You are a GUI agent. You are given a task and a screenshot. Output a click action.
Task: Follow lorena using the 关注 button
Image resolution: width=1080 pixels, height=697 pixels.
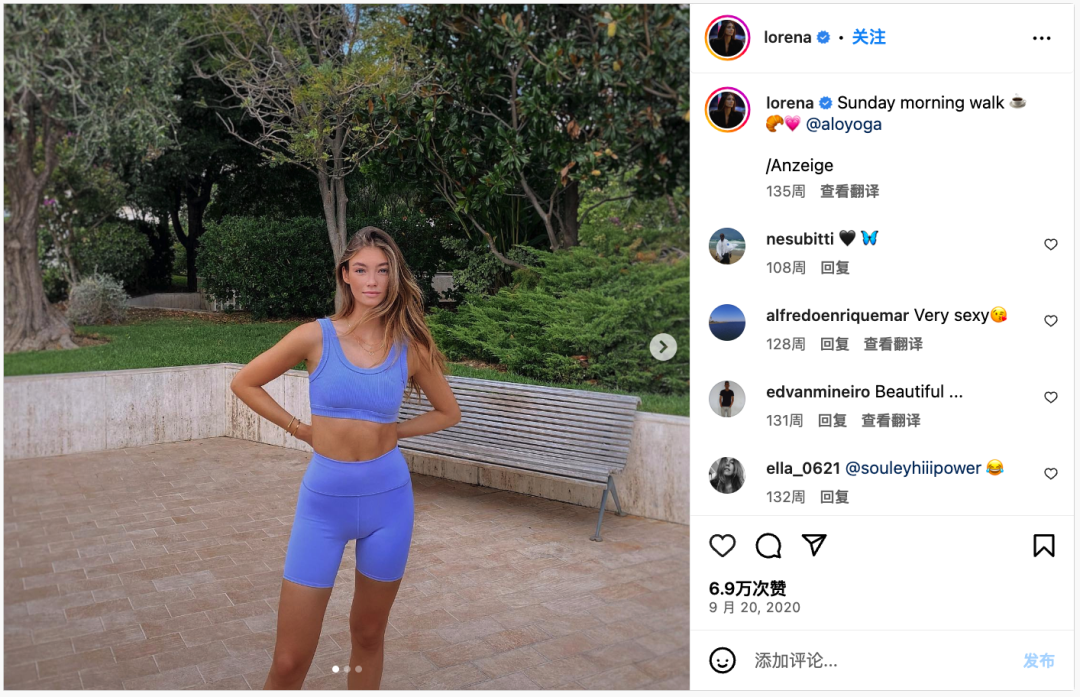coord(869,37)
